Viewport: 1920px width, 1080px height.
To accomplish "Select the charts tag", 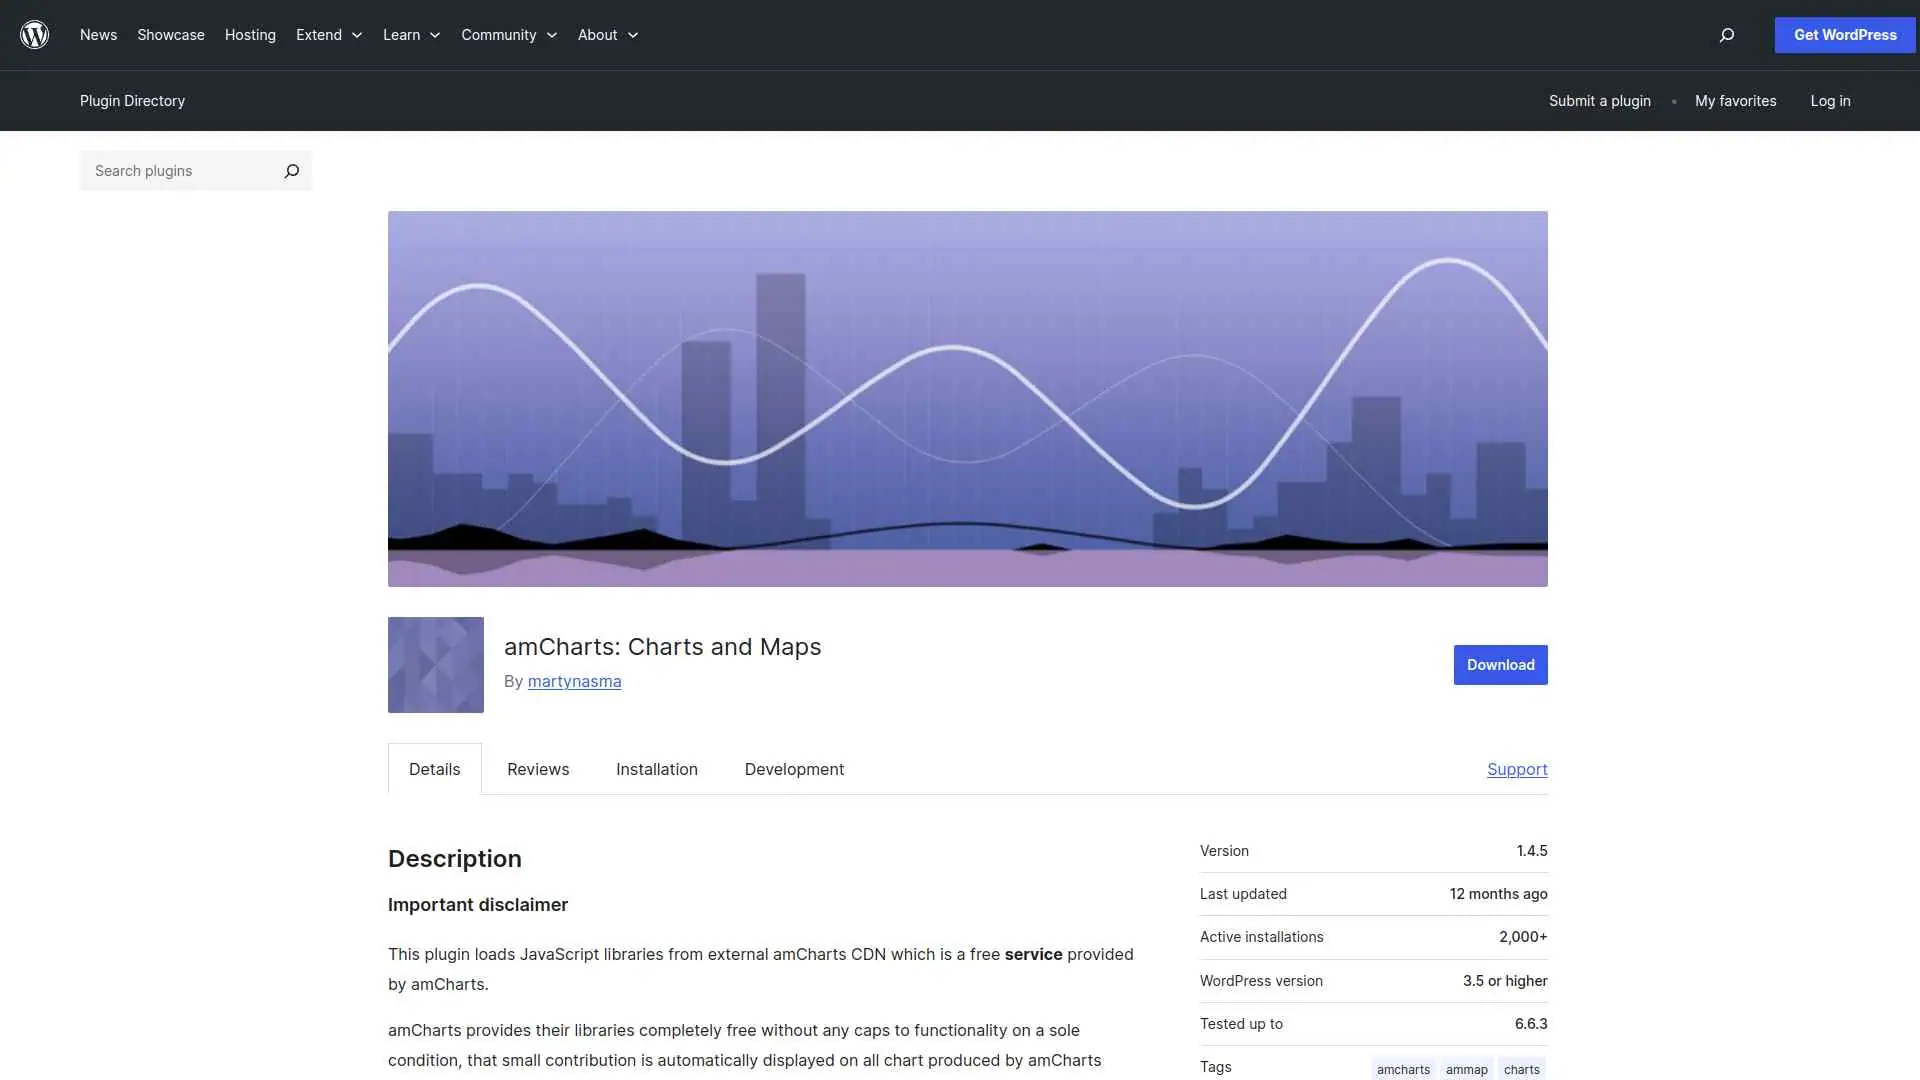I will (x=1522, y=1068).
